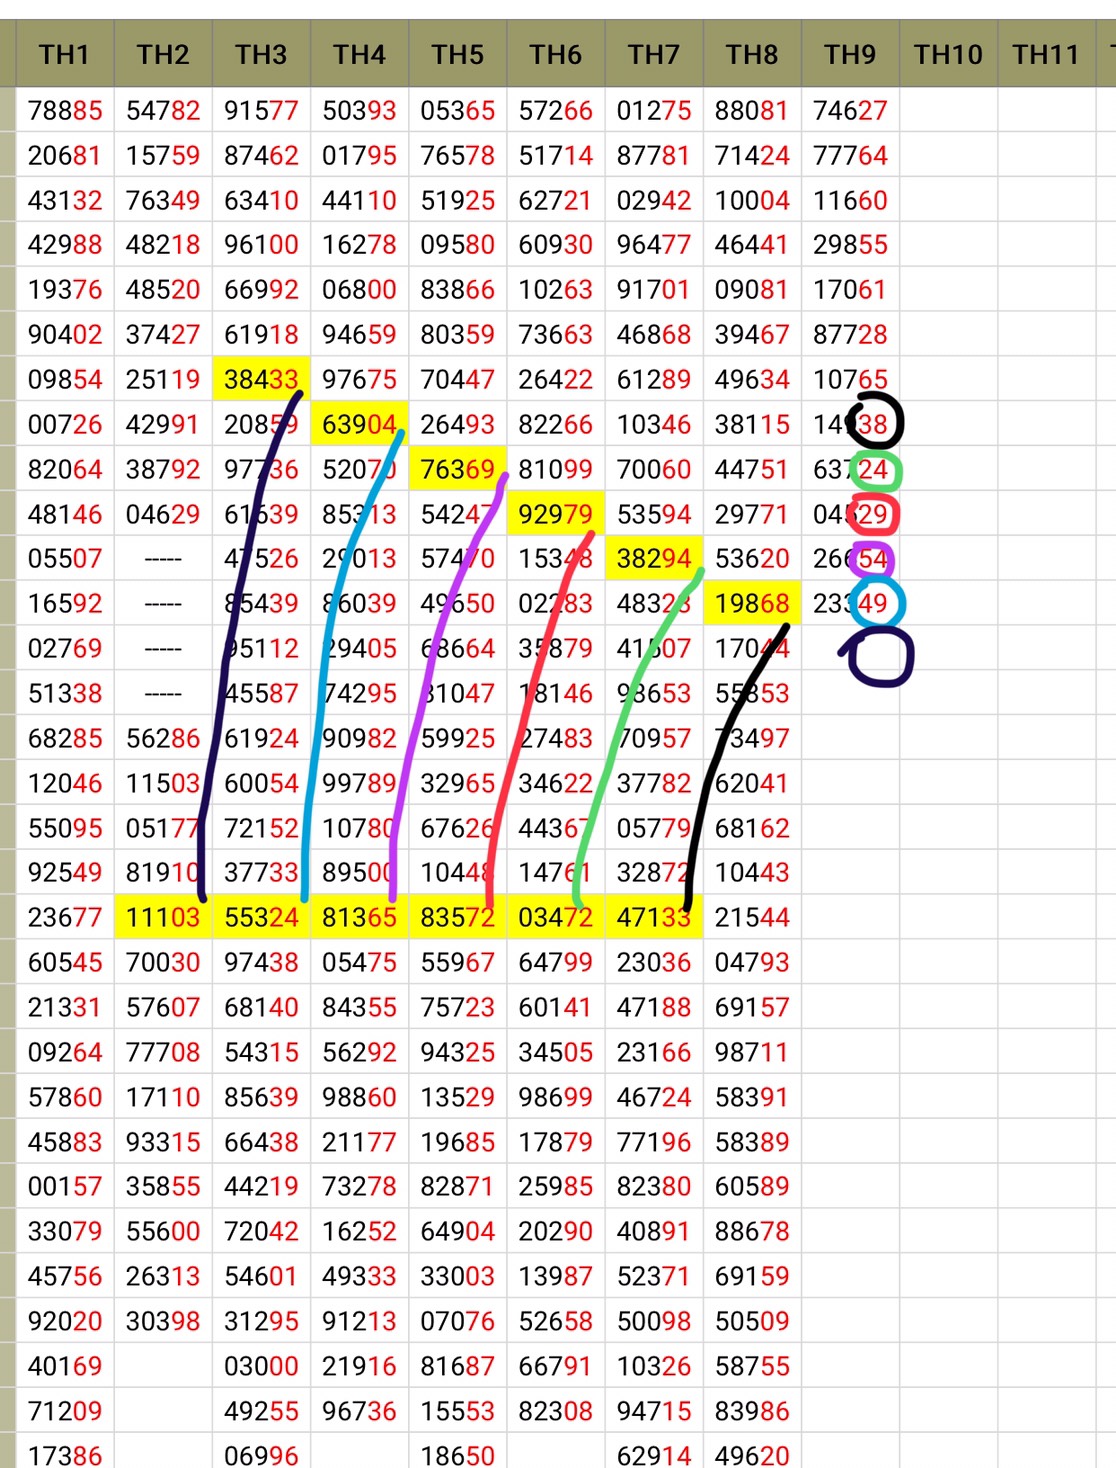Viewport: 1116px width, 1468px height.
Task: Click the yellow cell 81365
Action: pyautogui.click(x=359, y=917)
